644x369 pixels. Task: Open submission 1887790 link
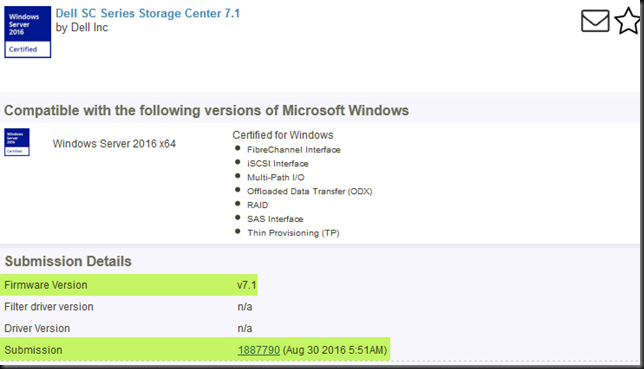click(x=259, y=350)
